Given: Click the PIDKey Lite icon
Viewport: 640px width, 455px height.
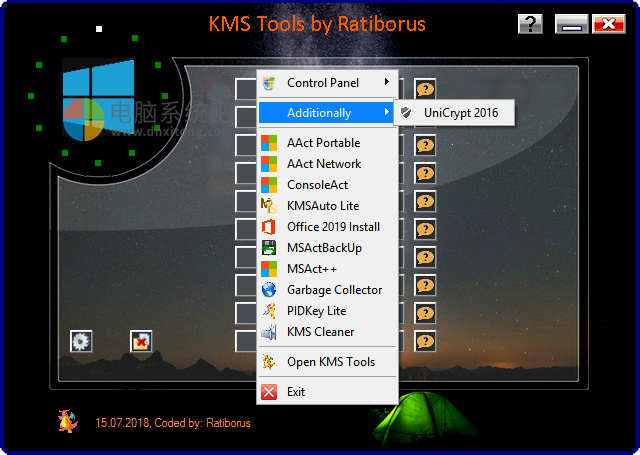Looking at the screenshot, I should (269, 311).
